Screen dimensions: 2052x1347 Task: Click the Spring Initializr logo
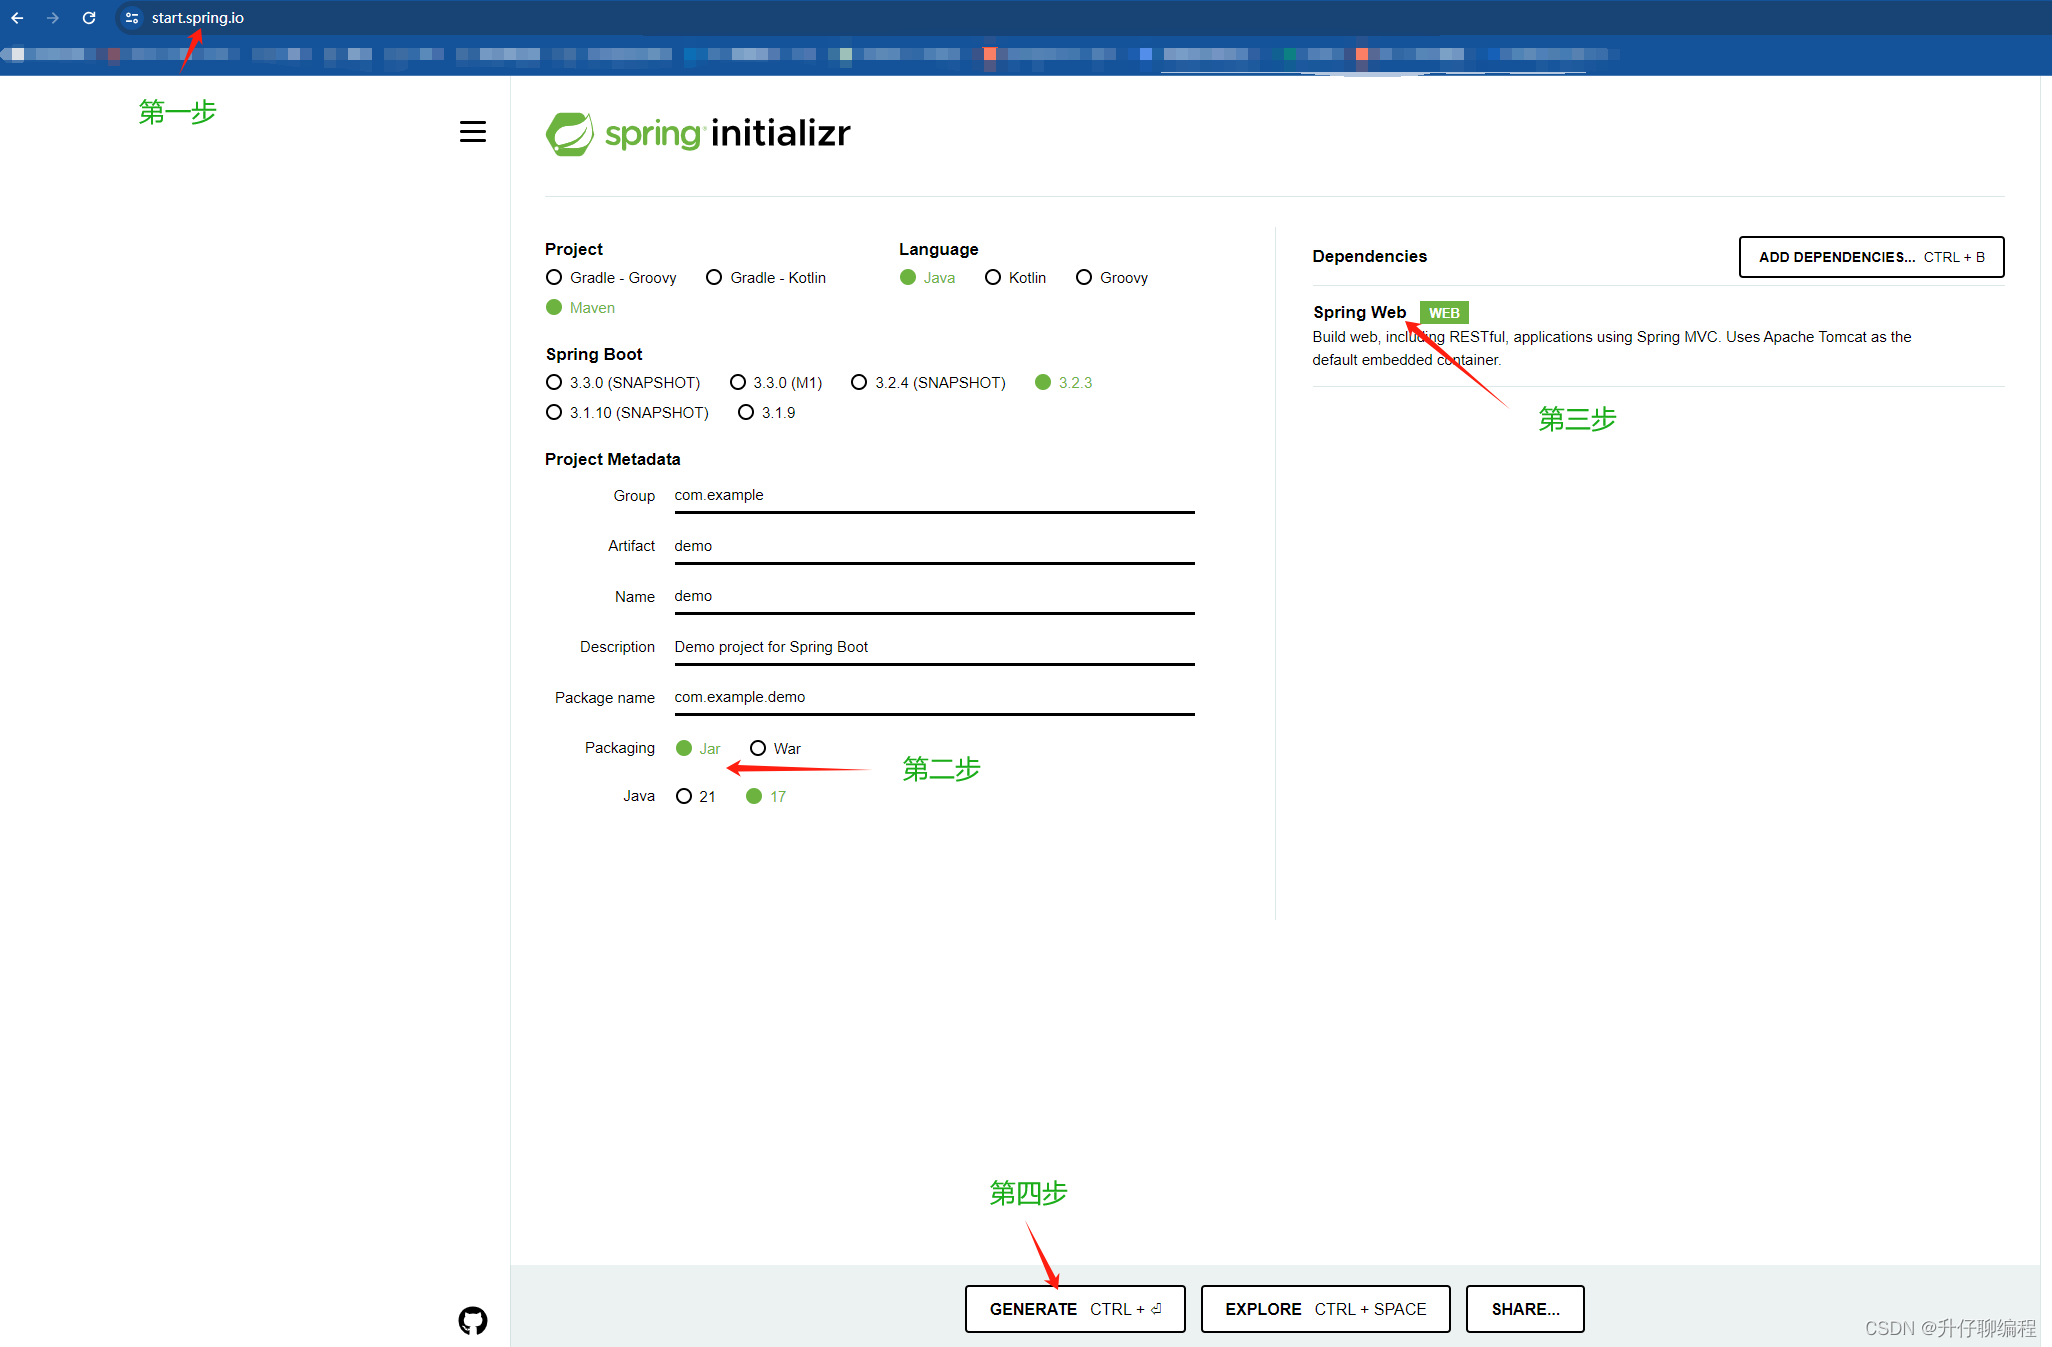(698, 134)
